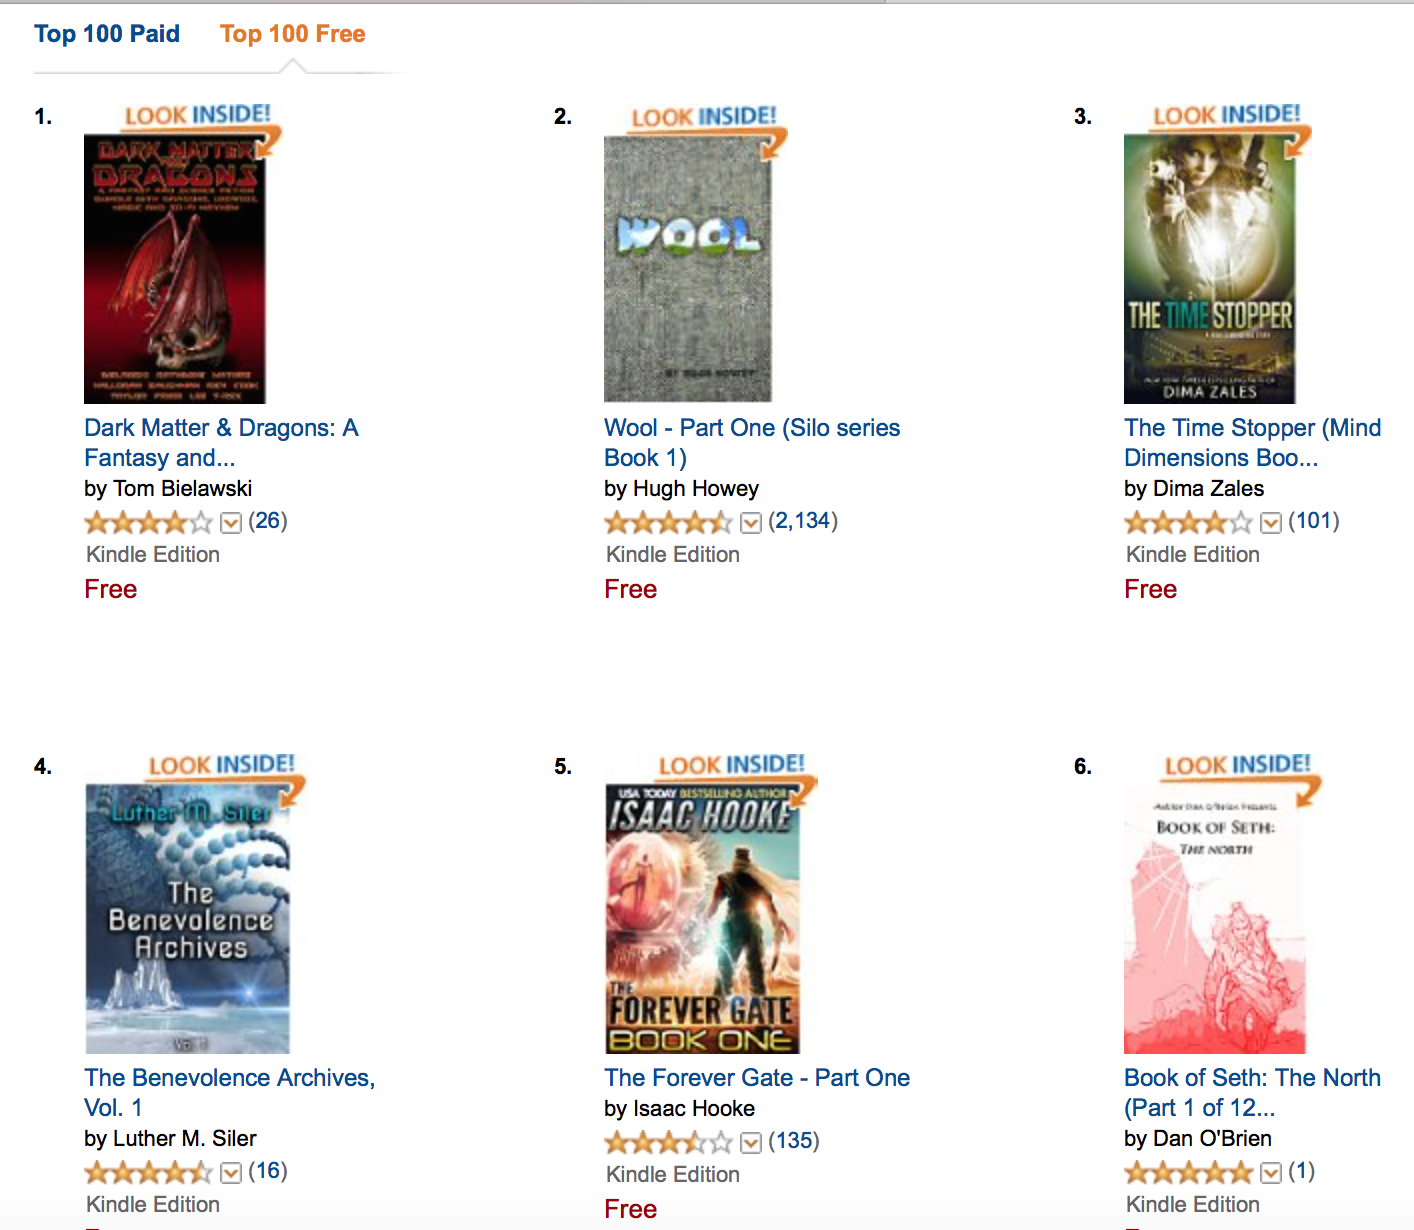Viewport: 1414px width, 1230px height.
Task: Open the 135 reviews link for Forever Gate
Action: 794,1141
